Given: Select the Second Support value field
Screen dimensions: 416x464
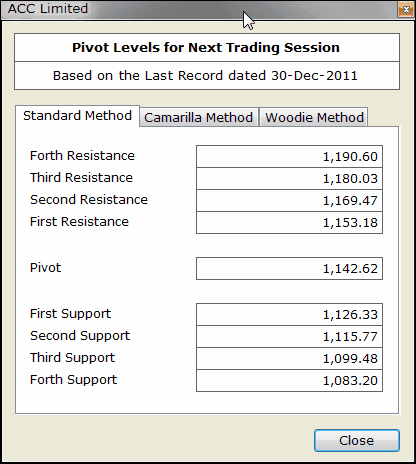Looking at the screenshot, I should 289,336.
